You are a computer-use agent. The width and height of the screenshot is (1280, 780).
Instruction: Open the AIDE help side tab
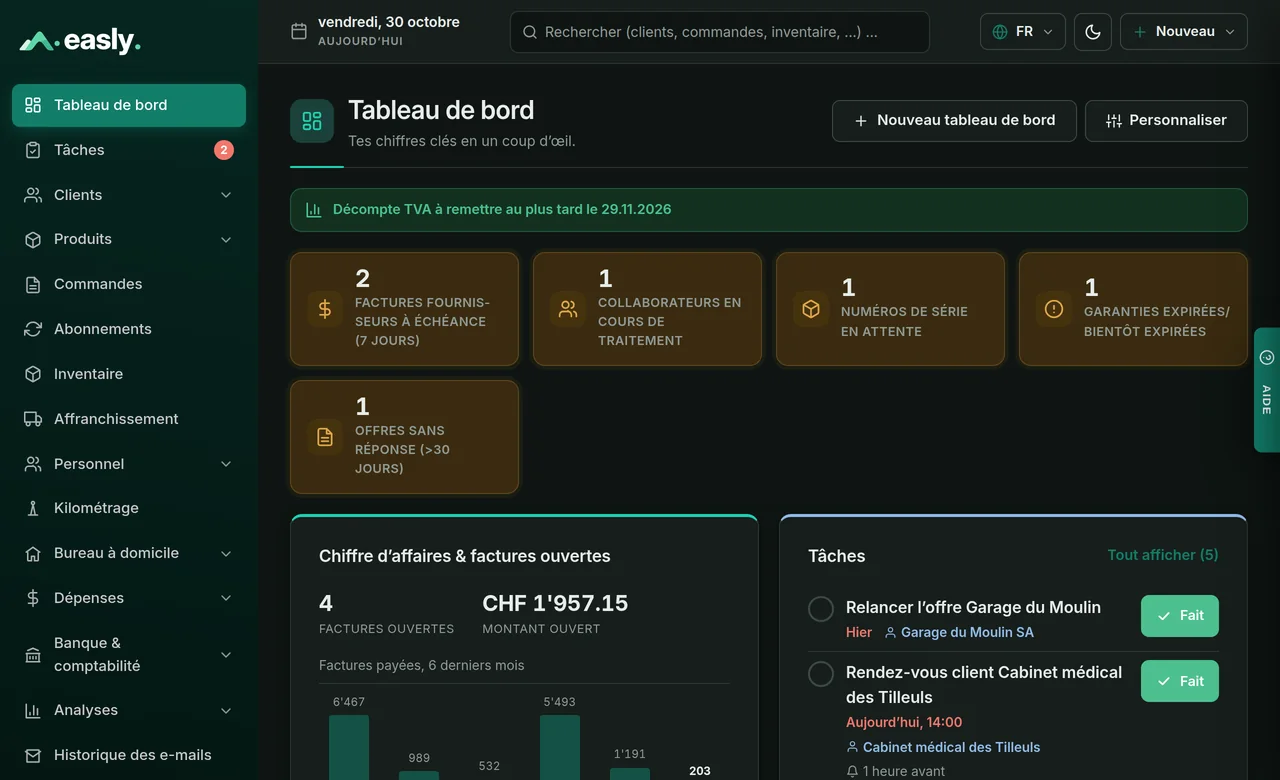click(1267, 390)
